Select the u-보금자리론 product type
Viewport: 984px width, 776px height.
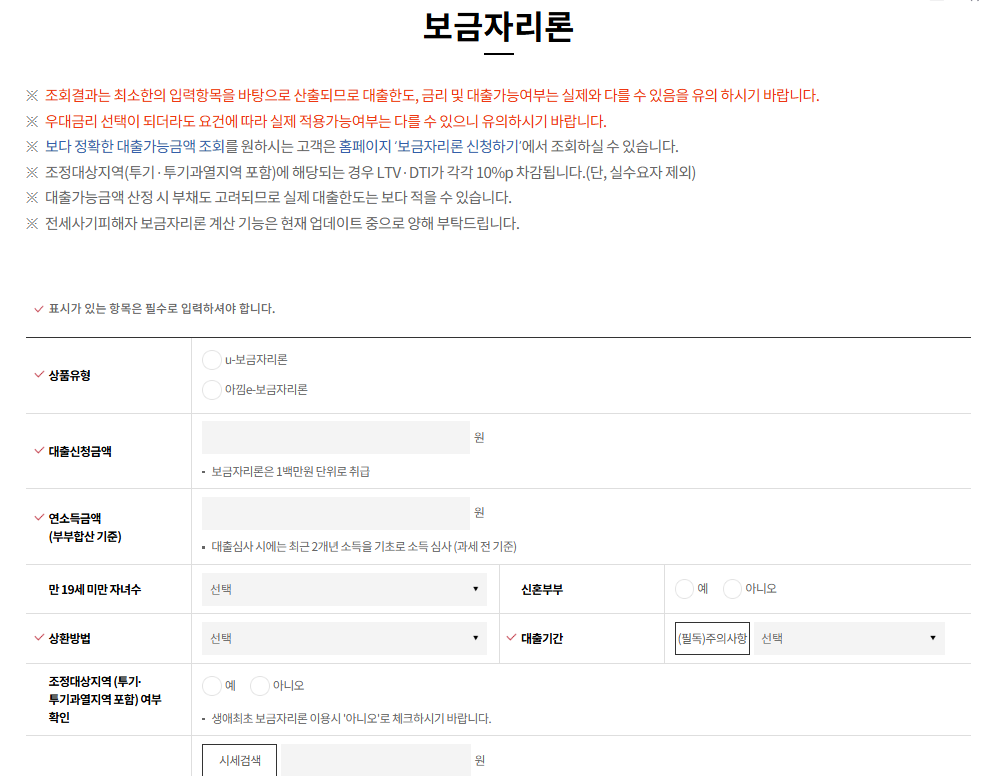(211, 360)
